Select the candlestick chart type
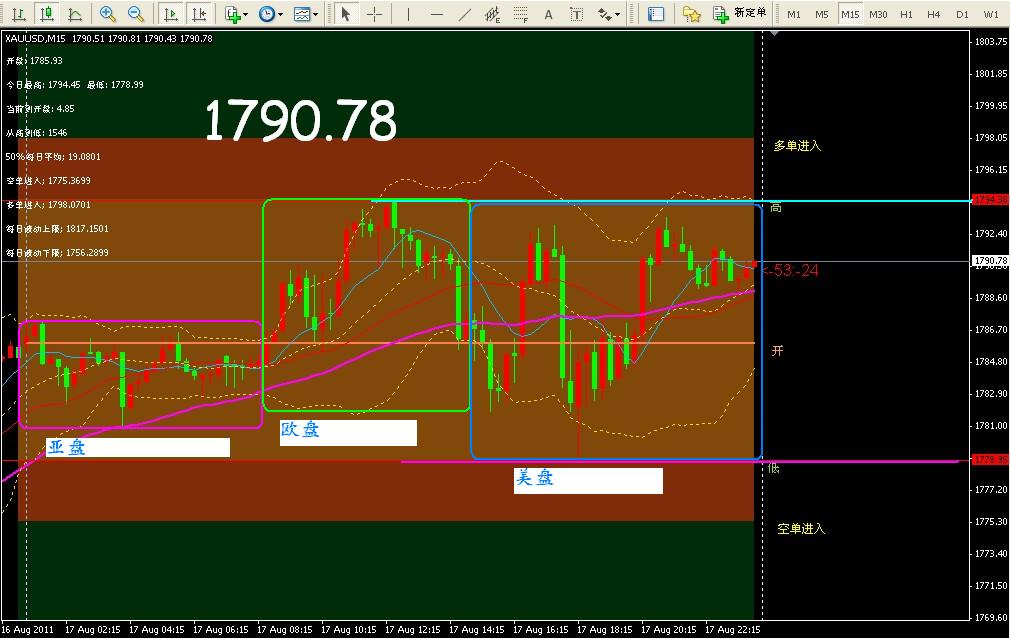Viewport: 1010px width, 638px height. tap(46, 14)
